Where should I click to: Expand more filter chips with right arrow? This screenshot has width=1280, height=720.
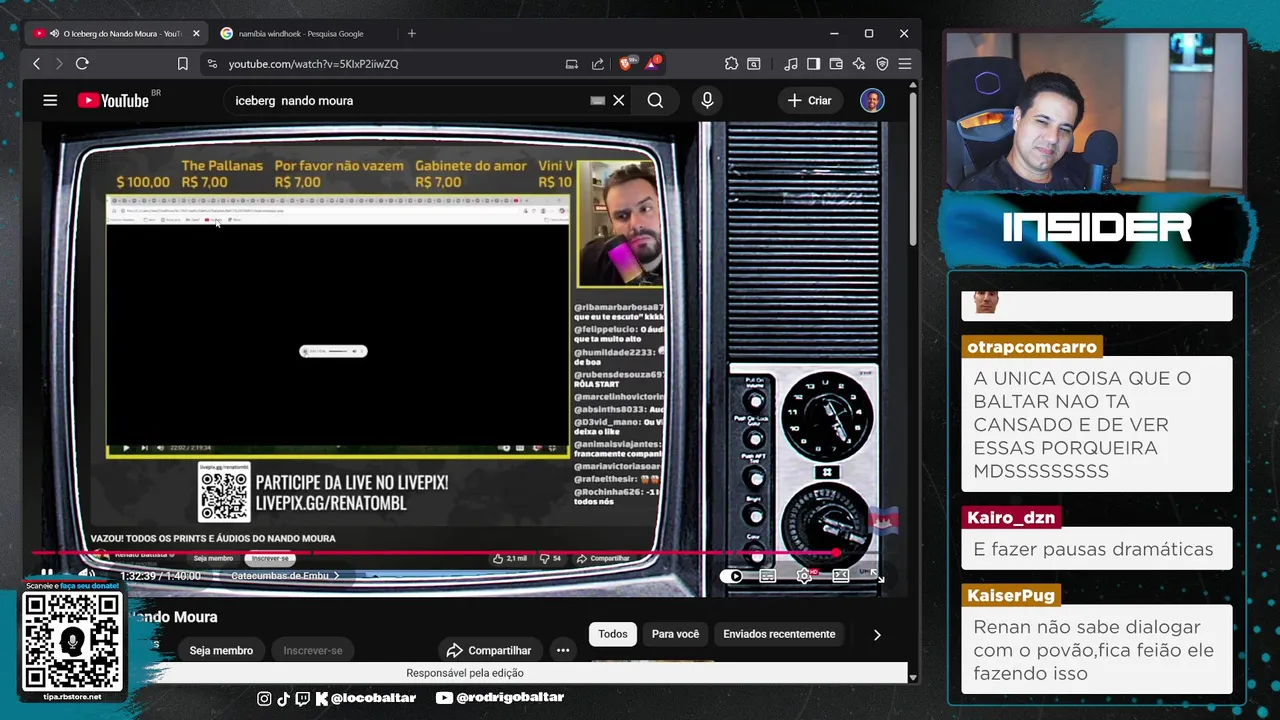tap(877, 634)
